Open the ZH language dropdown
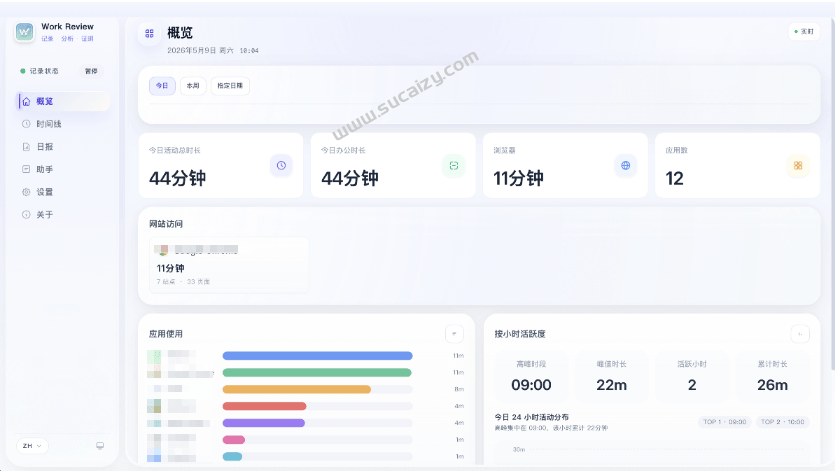This screenshot has width=835, height=471. [32, 445]
